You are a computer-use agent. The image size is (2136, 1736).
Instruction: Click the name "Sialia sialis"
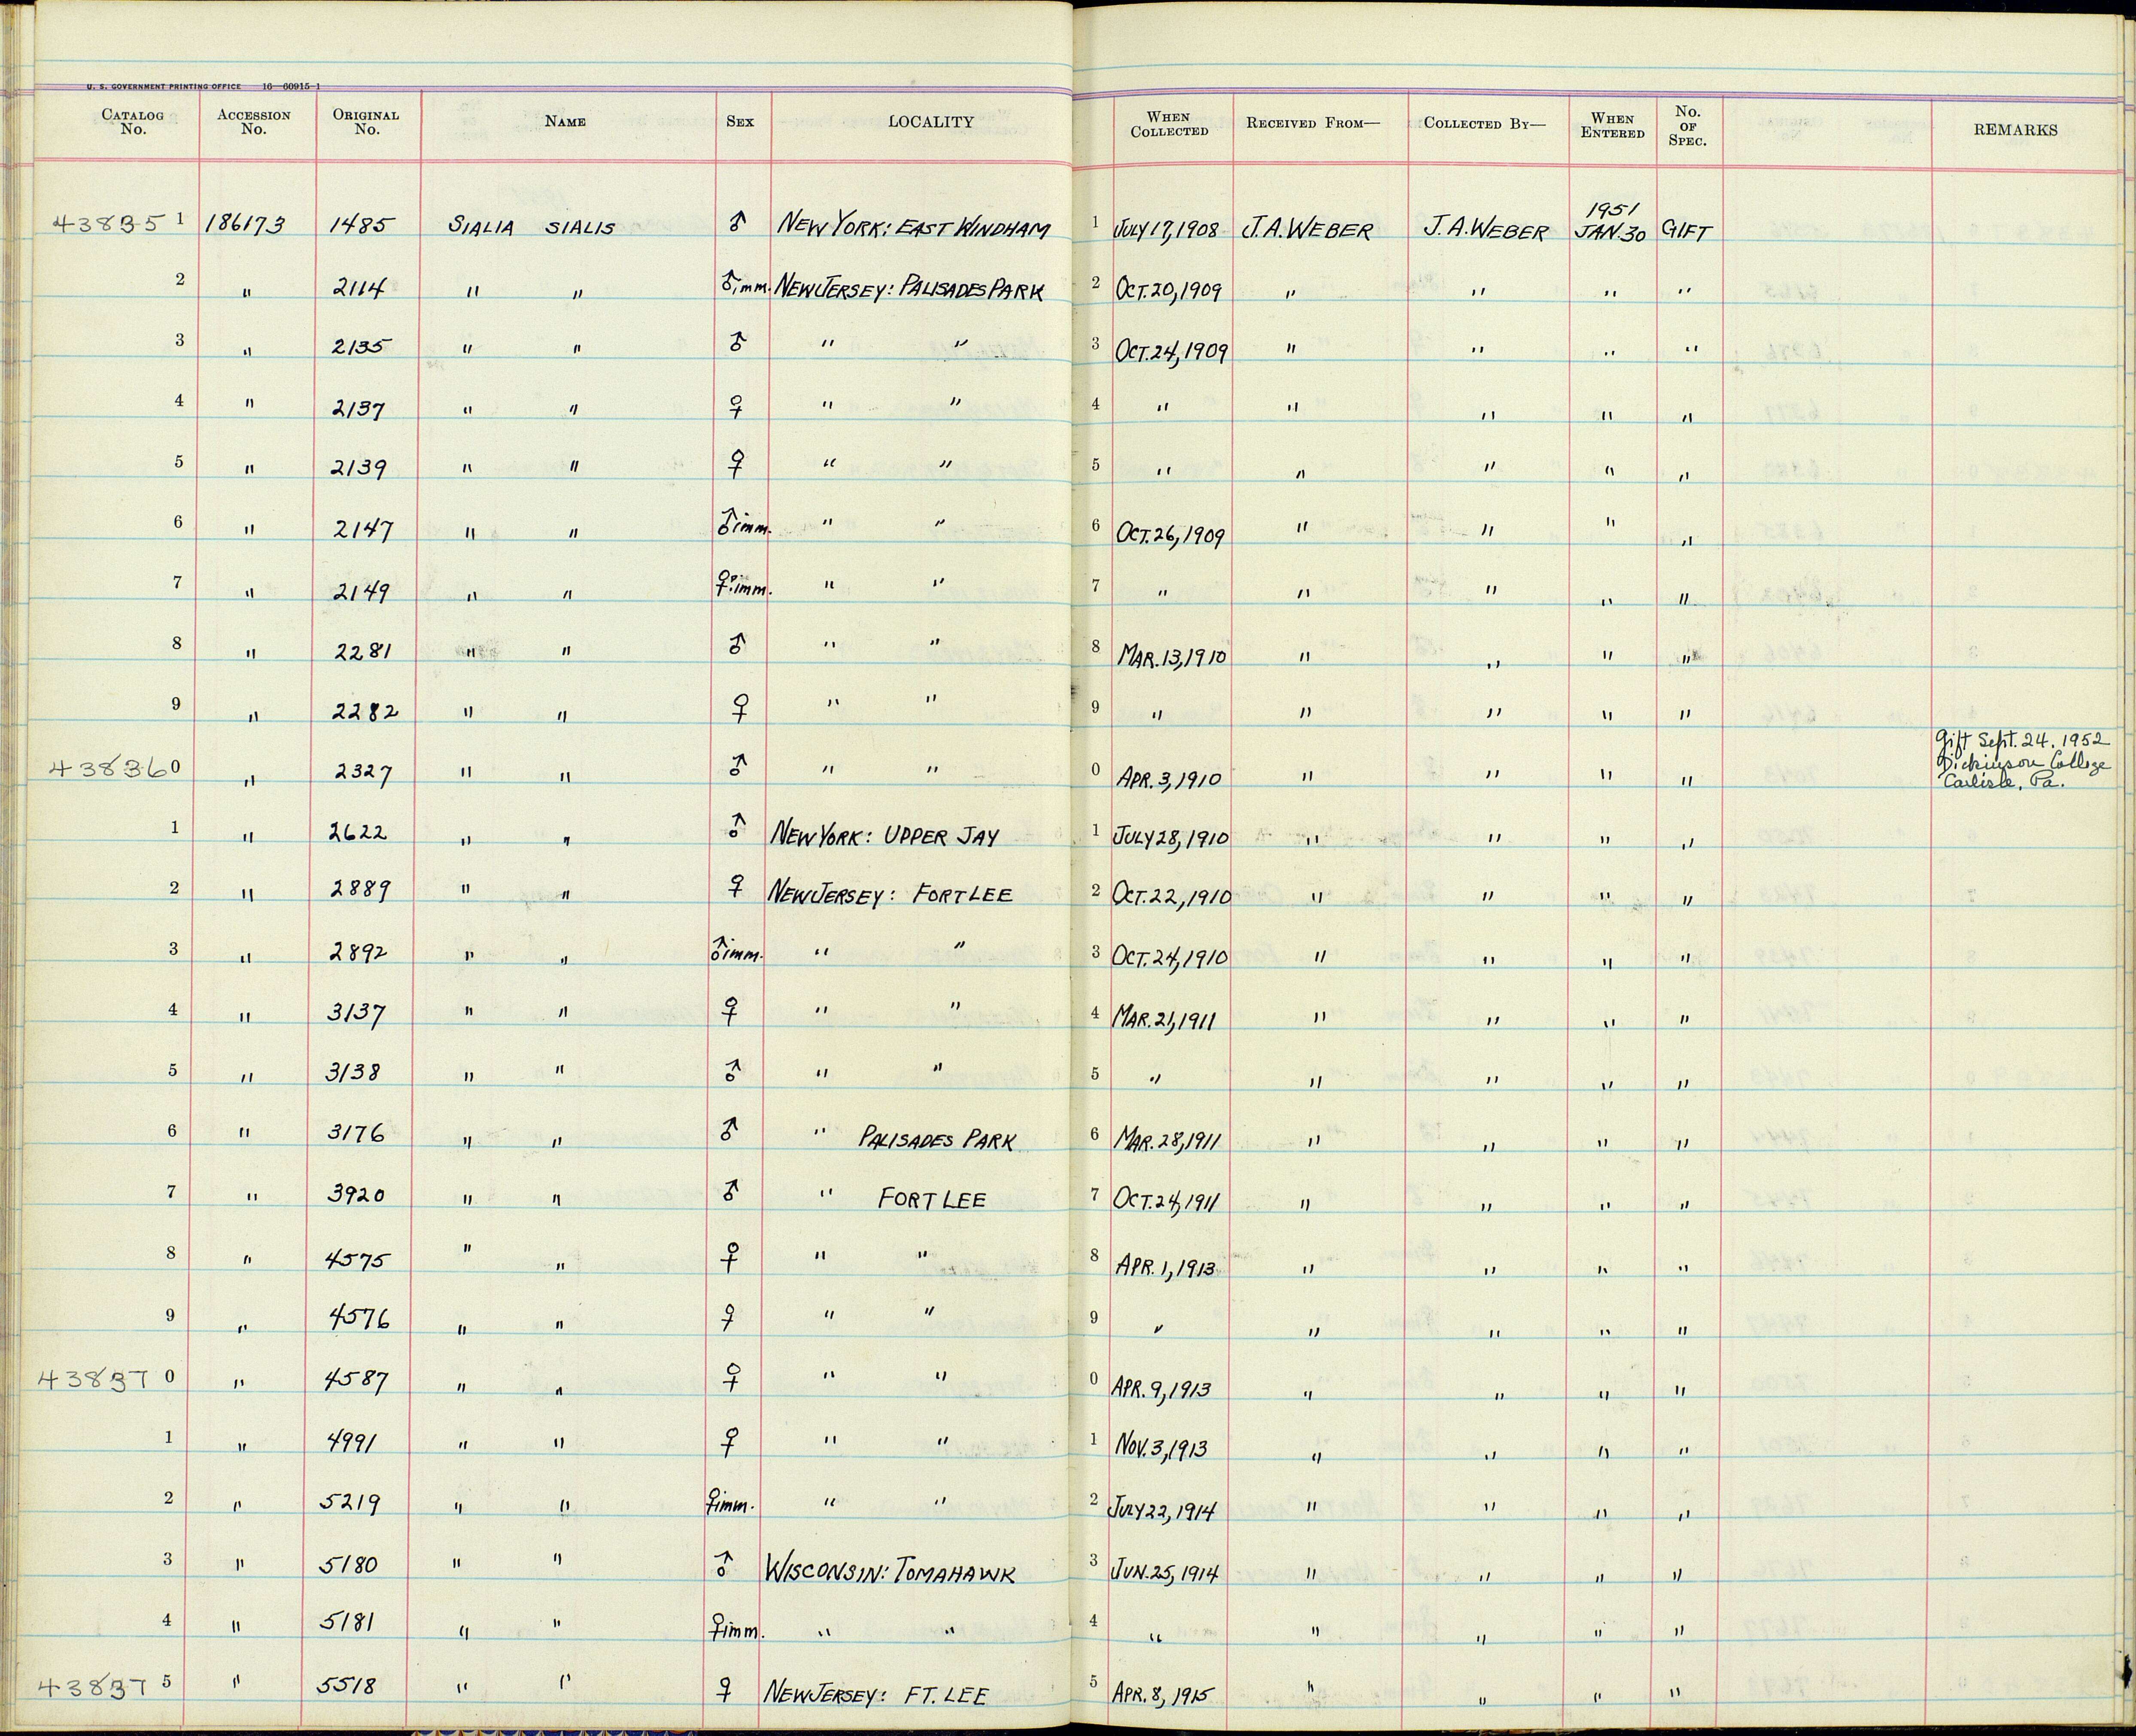[x=531, y=228]
